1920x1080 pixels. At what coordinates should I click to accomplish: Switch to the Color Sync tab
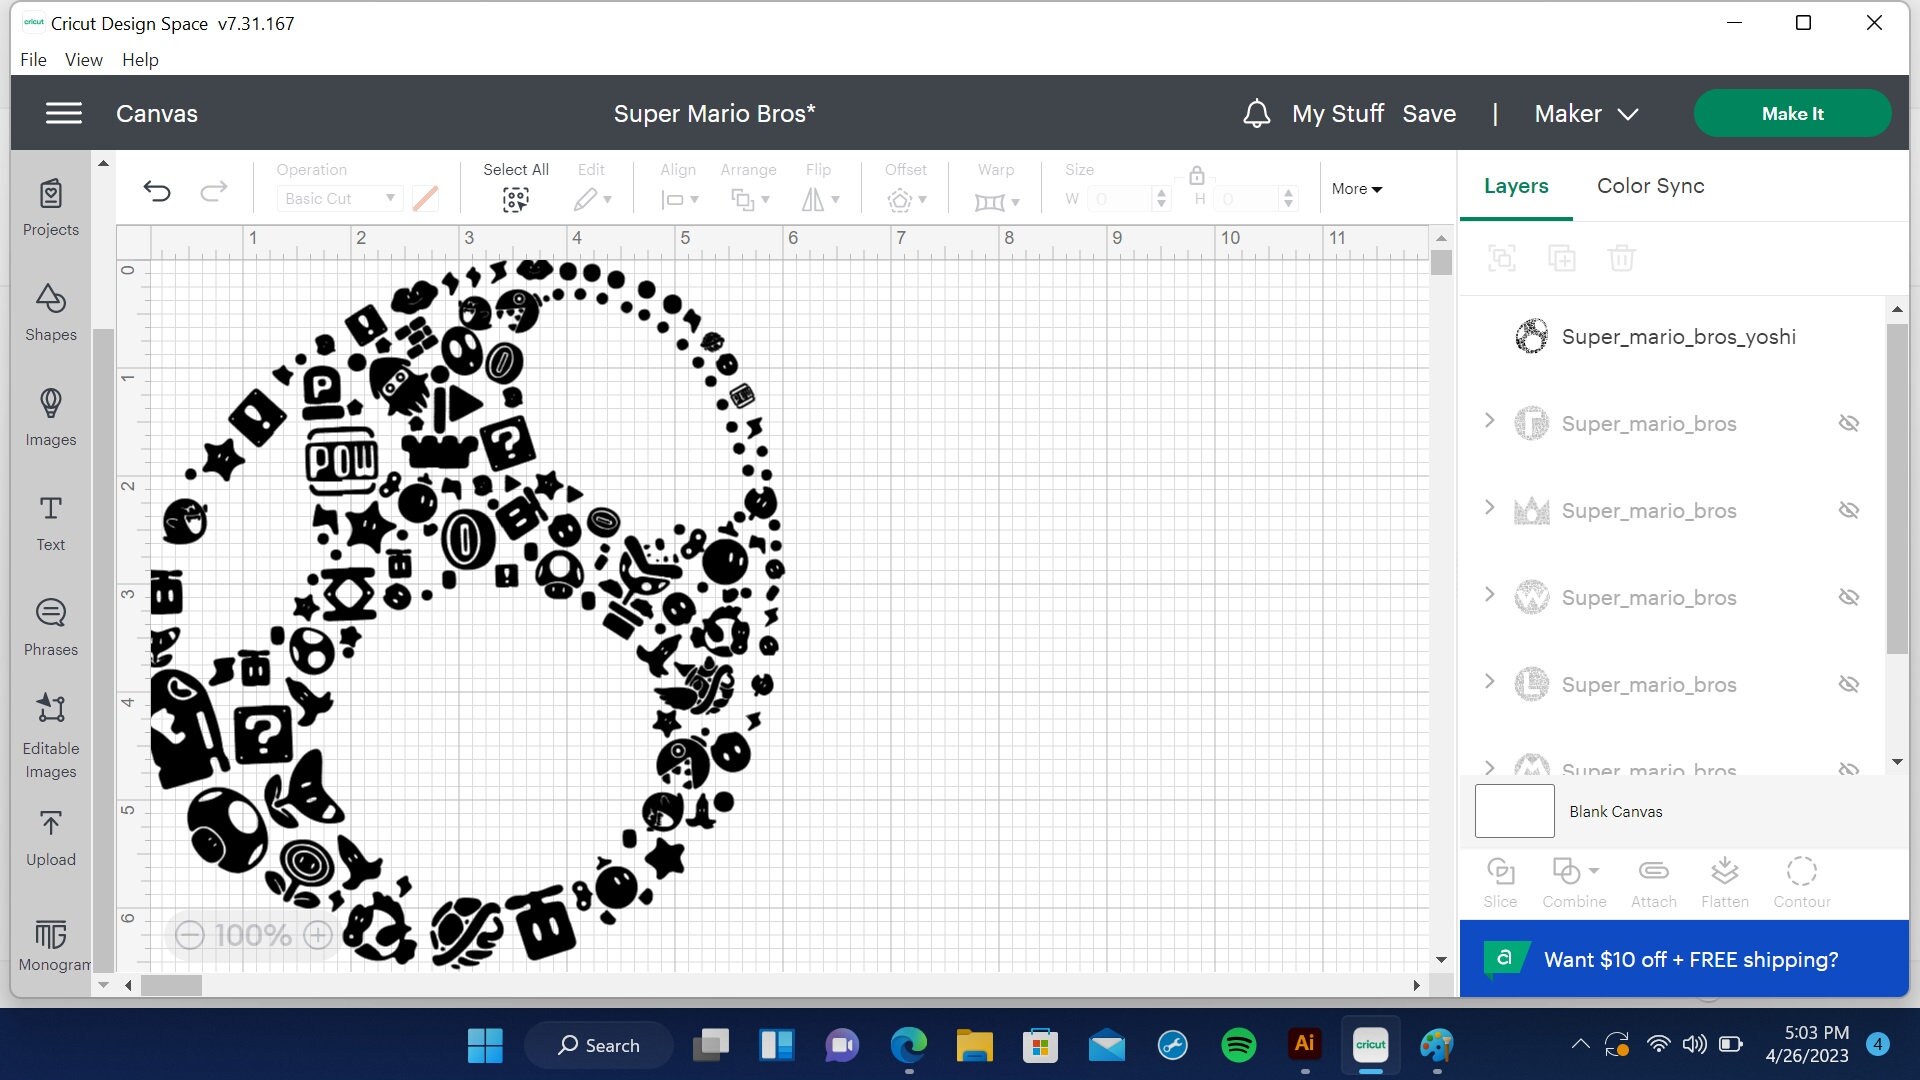pos(1650,186)
